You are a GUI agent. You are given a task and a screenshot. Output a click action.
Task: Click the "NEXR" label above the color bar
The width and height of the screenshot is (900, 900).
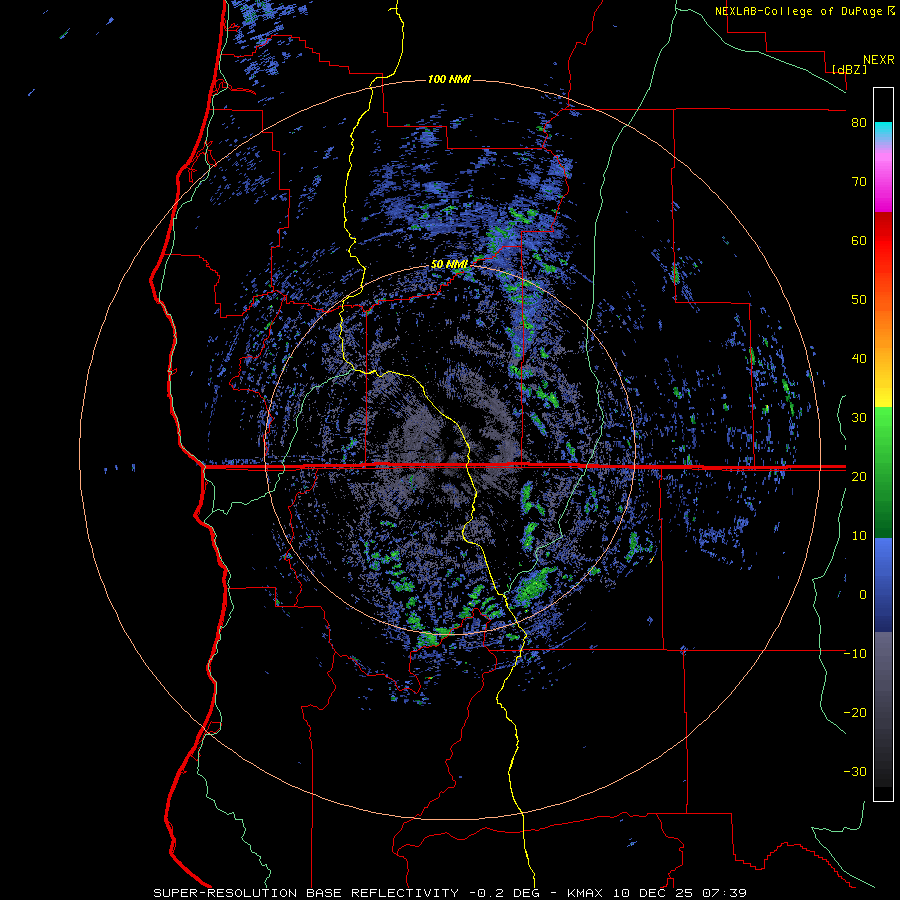[x=879, y=60]
